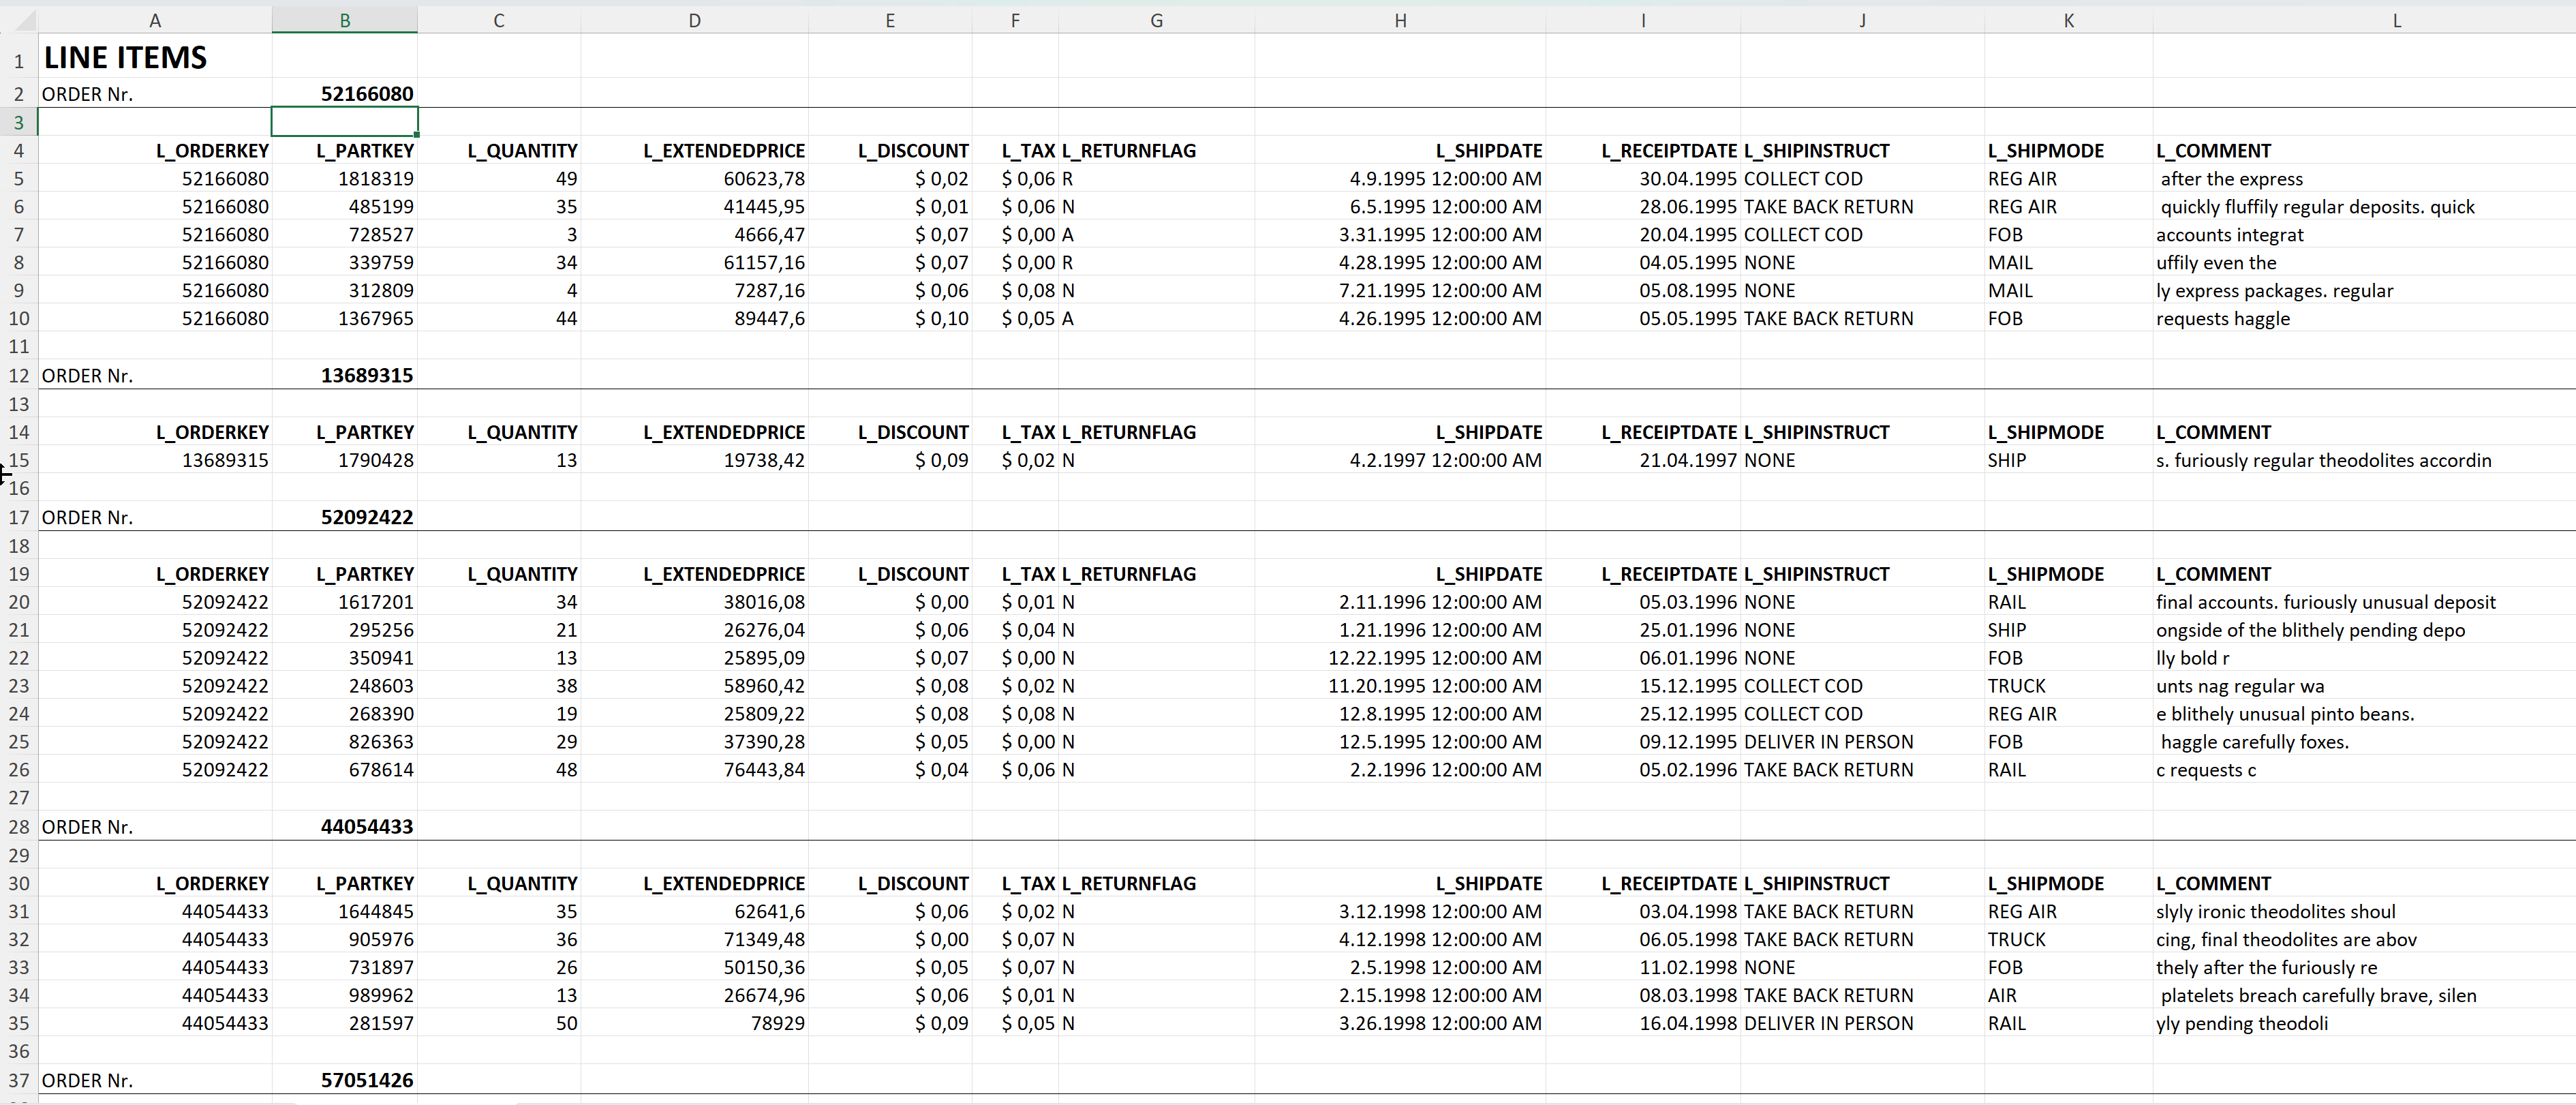Click receipt date 16.04.1998
Screen dimensions: 2576x1105
point(1688,1024)
